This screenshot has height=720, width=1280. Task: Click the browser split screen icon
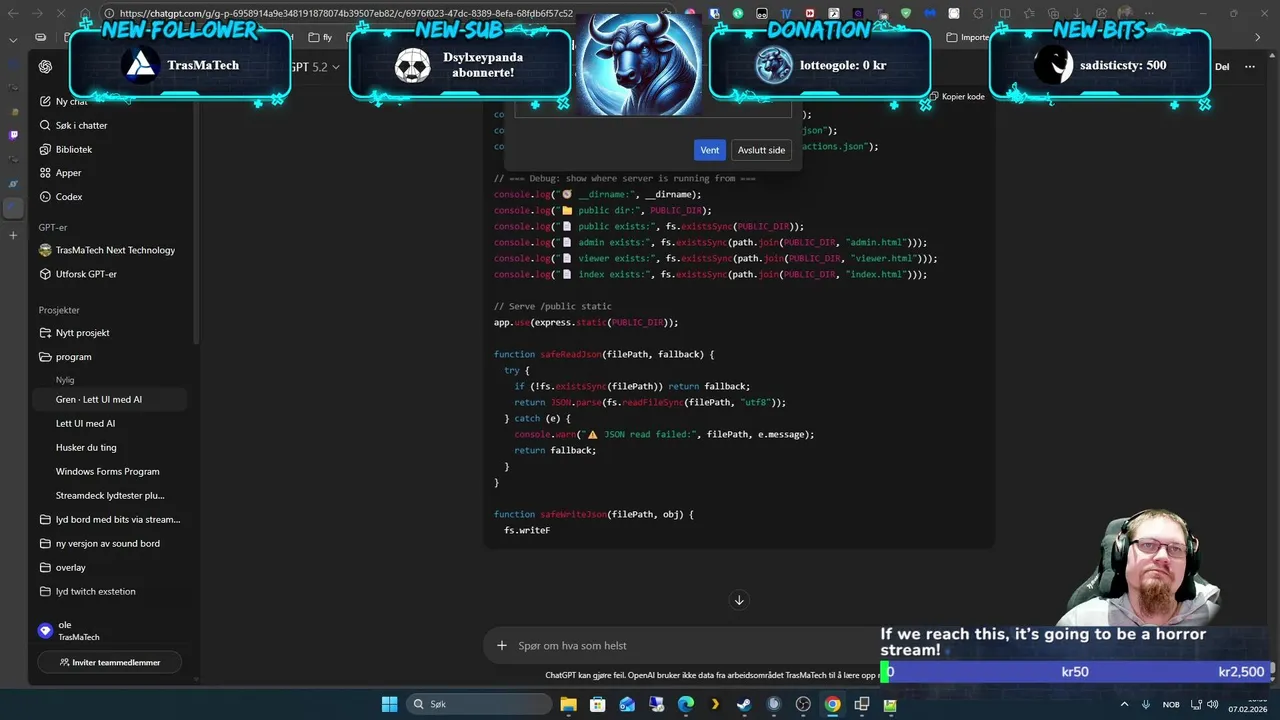coord(1003,14)
